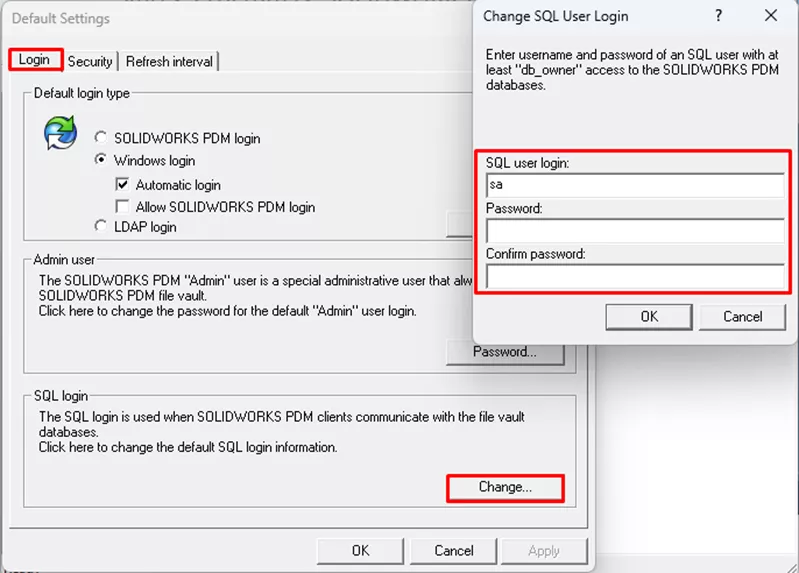Enable Allow SOLIDWORKS PDM login checkbox
The height and width of the screenshot is (573, 799).
pos(122,206)
